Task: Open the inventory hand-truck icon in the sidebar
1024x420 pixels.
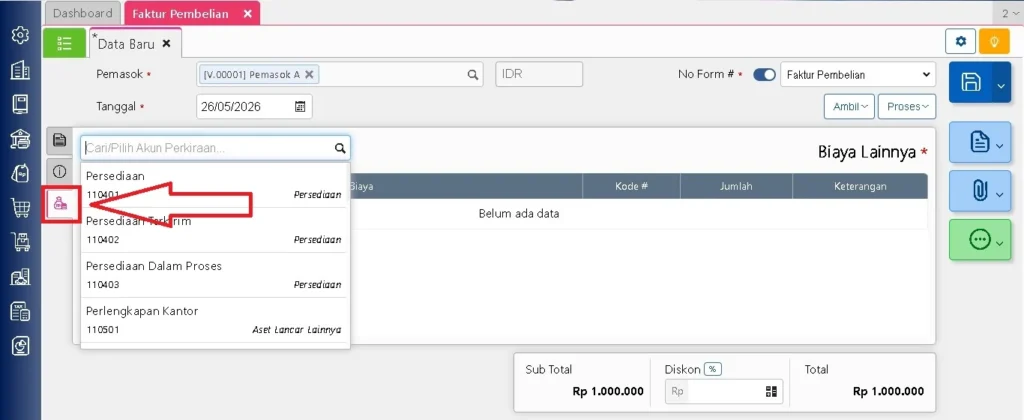Action: [x=20, y=242]
